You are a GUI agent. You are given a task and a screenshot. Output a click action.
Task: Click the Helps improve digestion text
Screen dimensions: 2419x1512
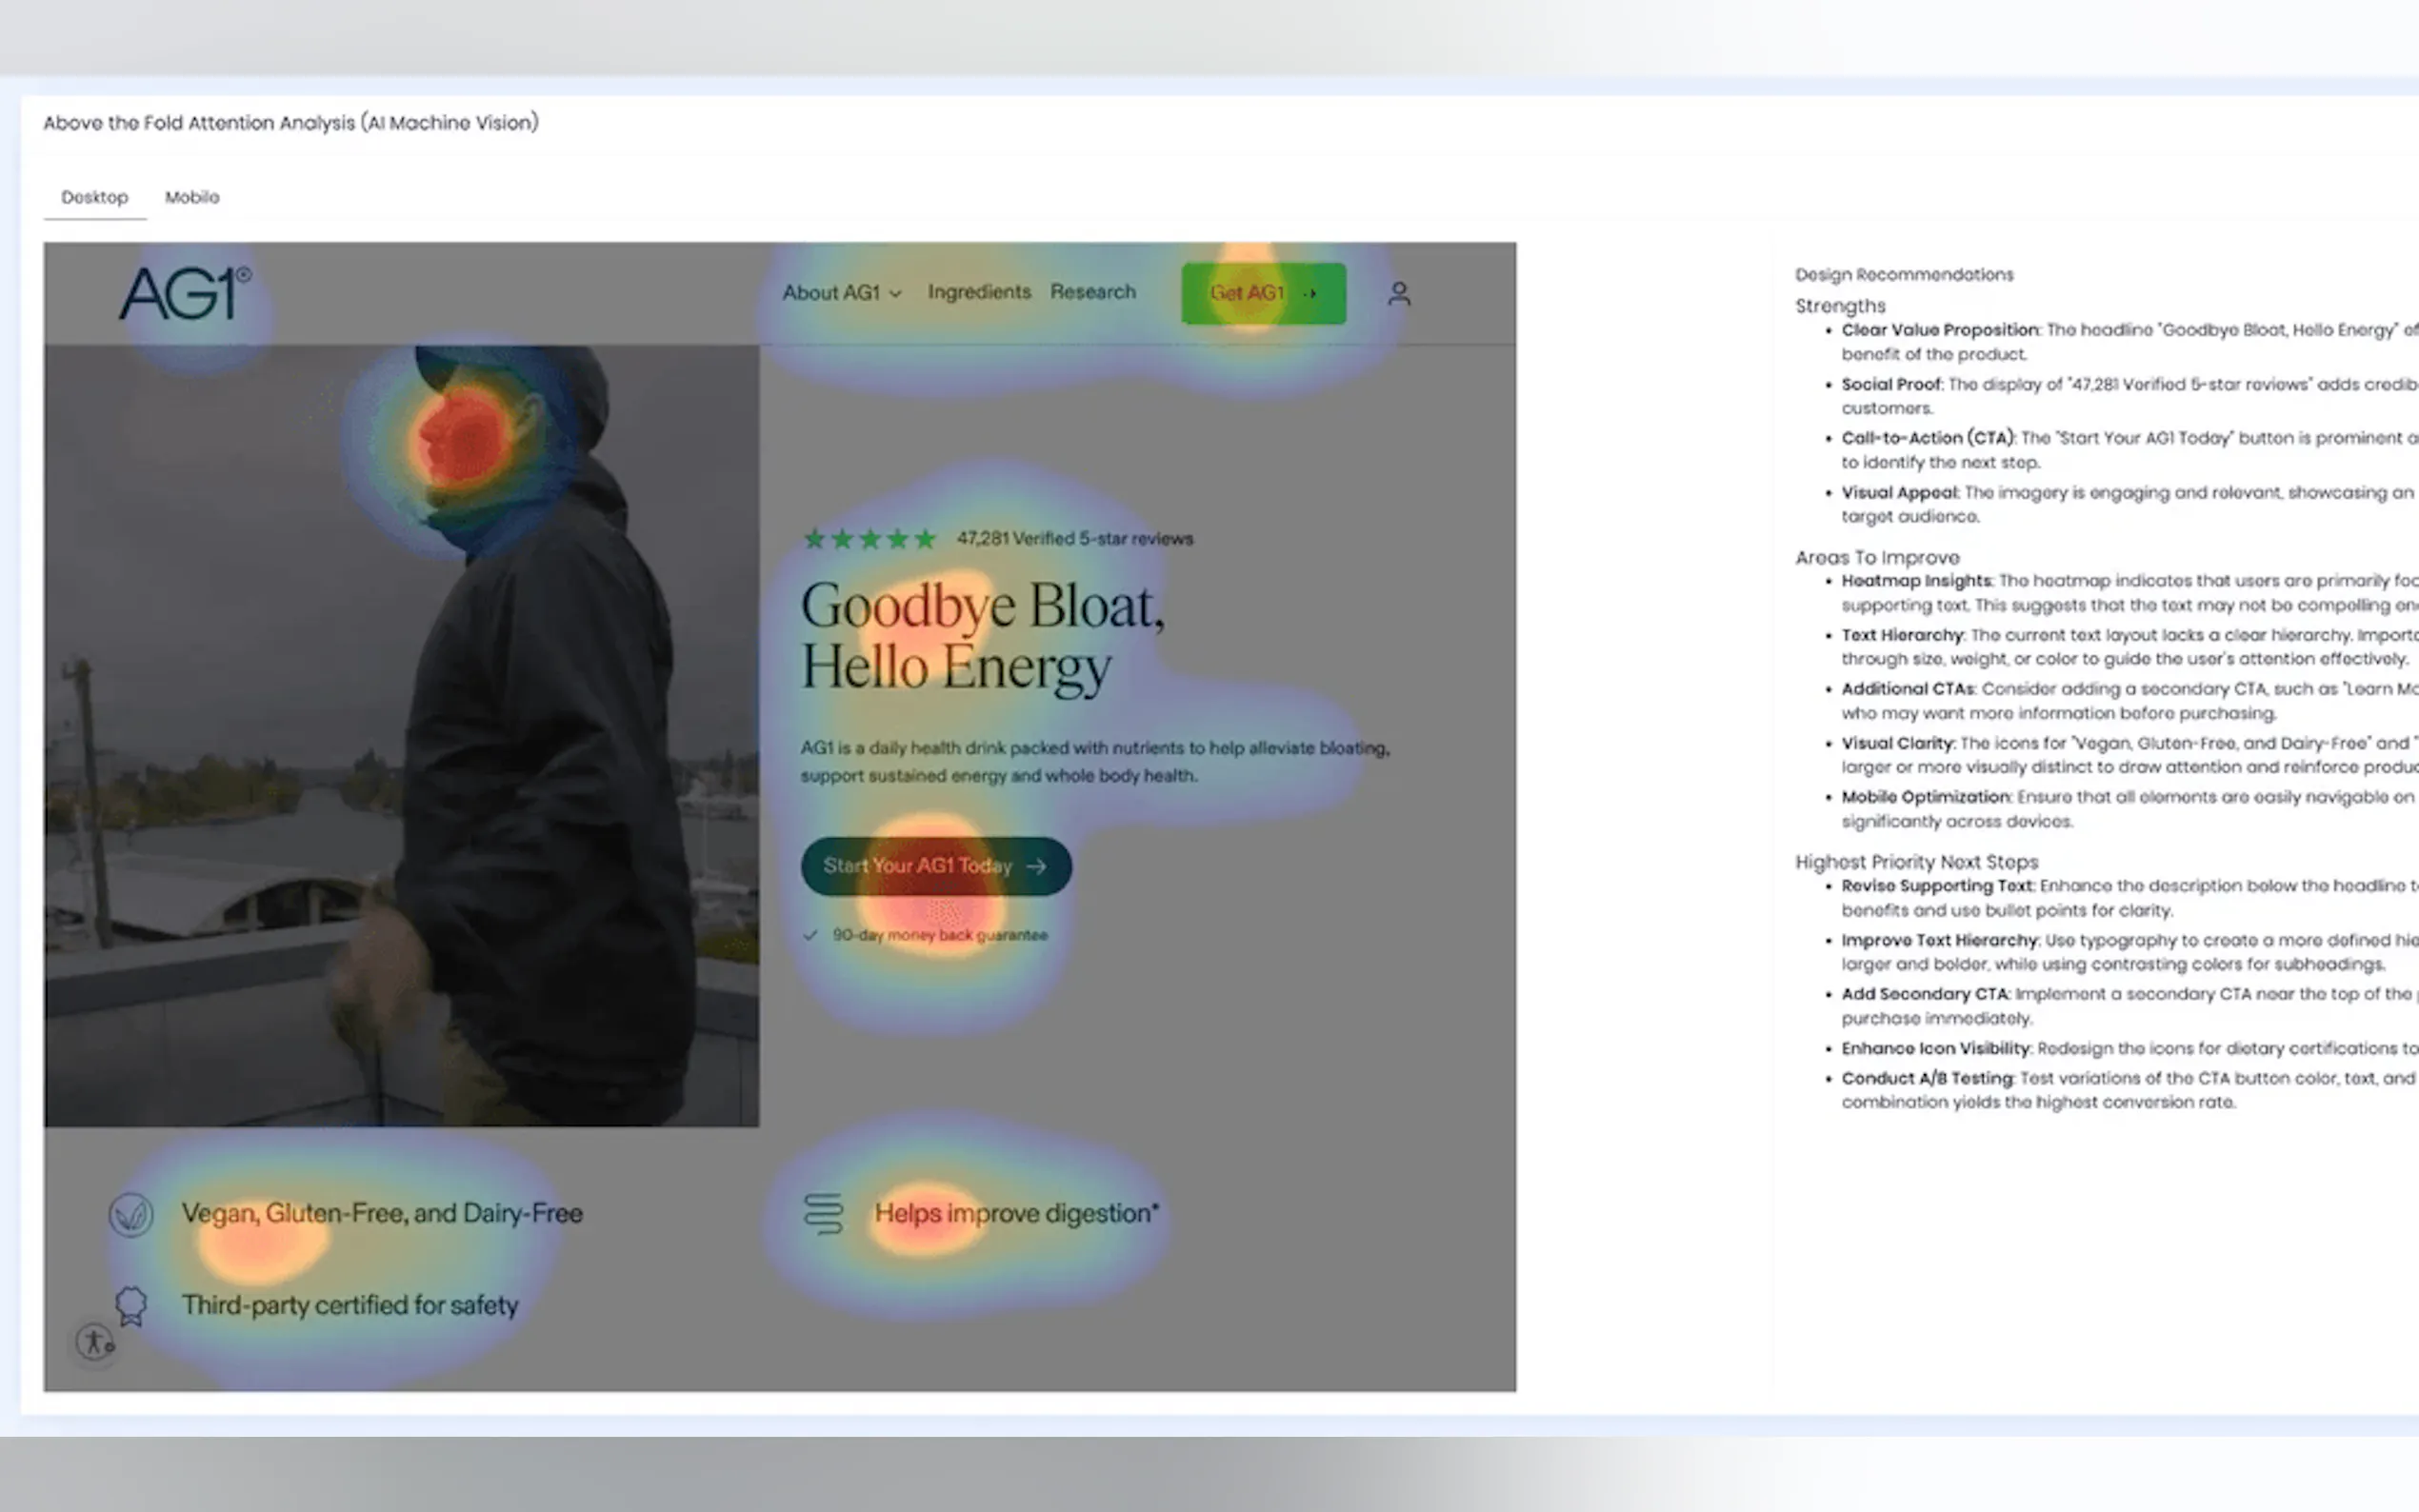(x=1015, y=1213)
